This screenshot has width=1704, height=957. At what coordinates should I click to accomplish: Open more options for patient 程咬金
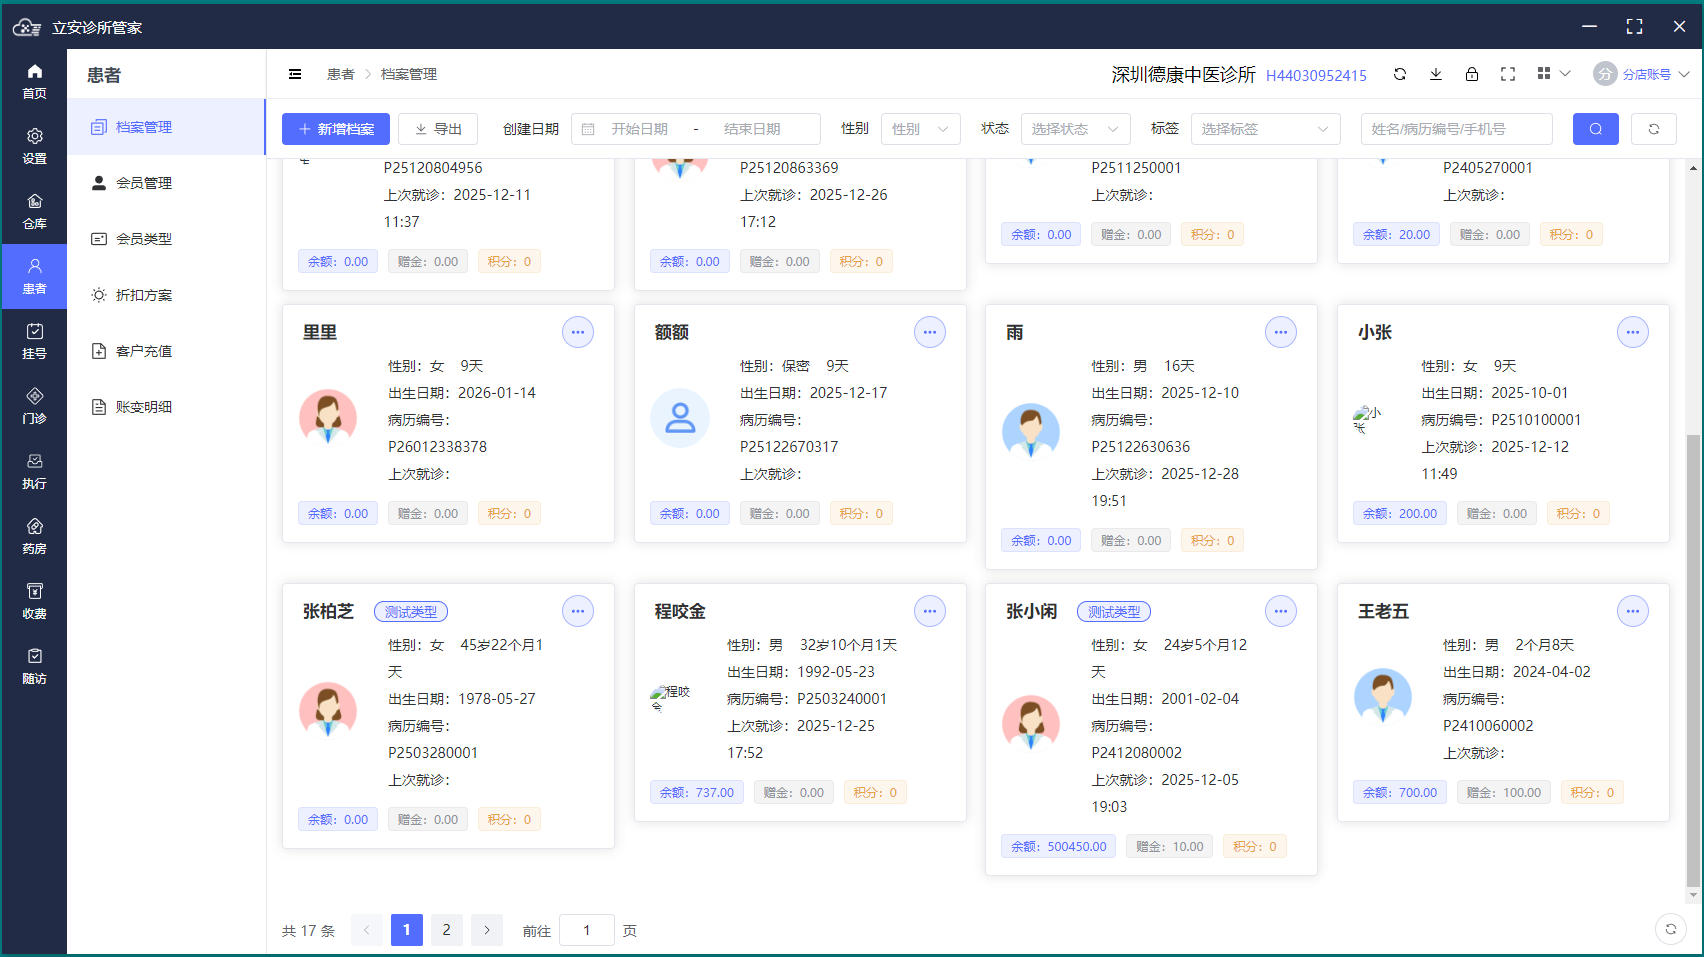[930, 611]
